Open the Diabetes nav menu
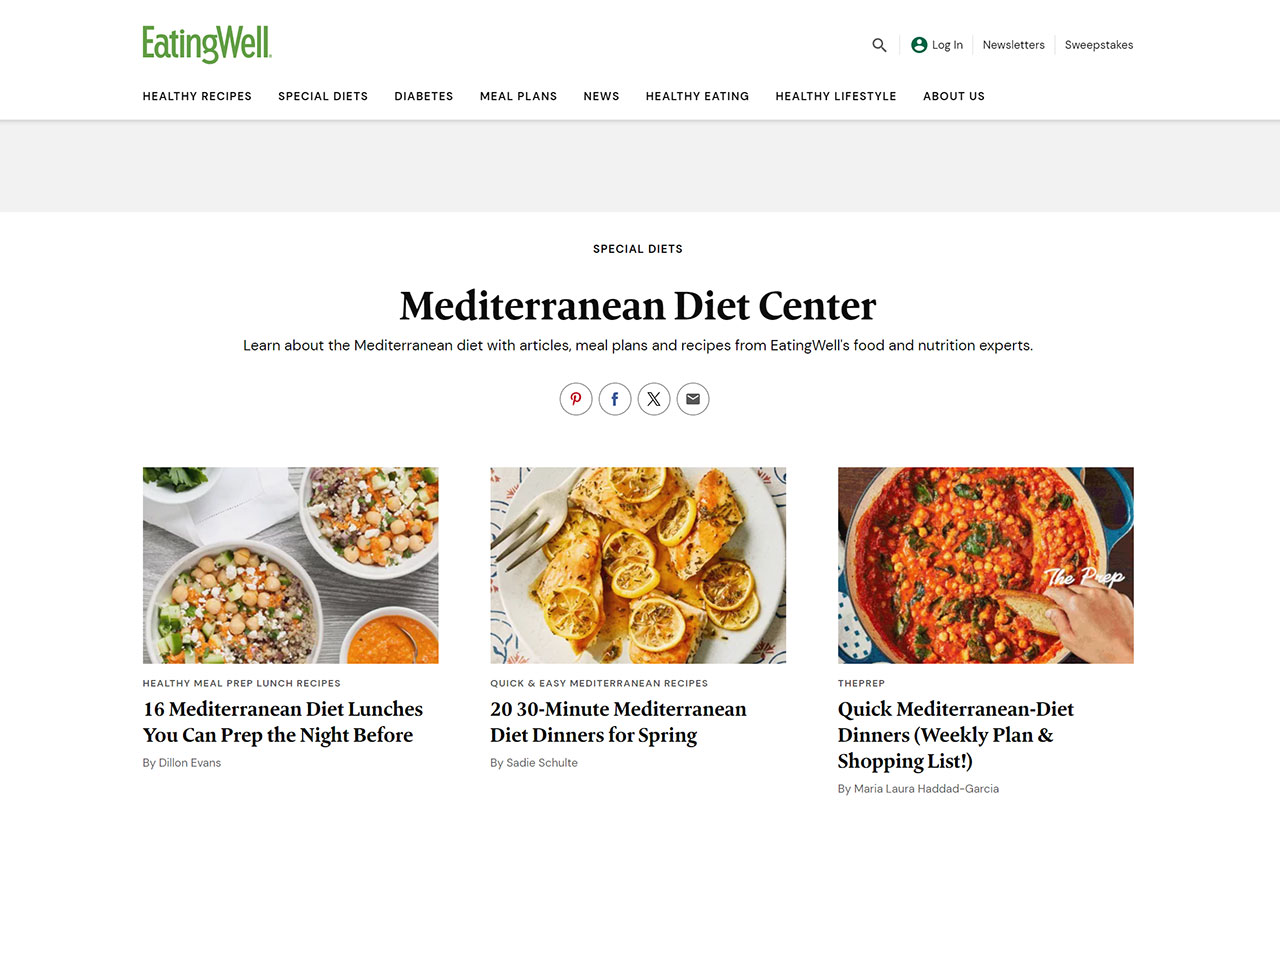Viewport: 1280px width, 960px height. (424, 96)
